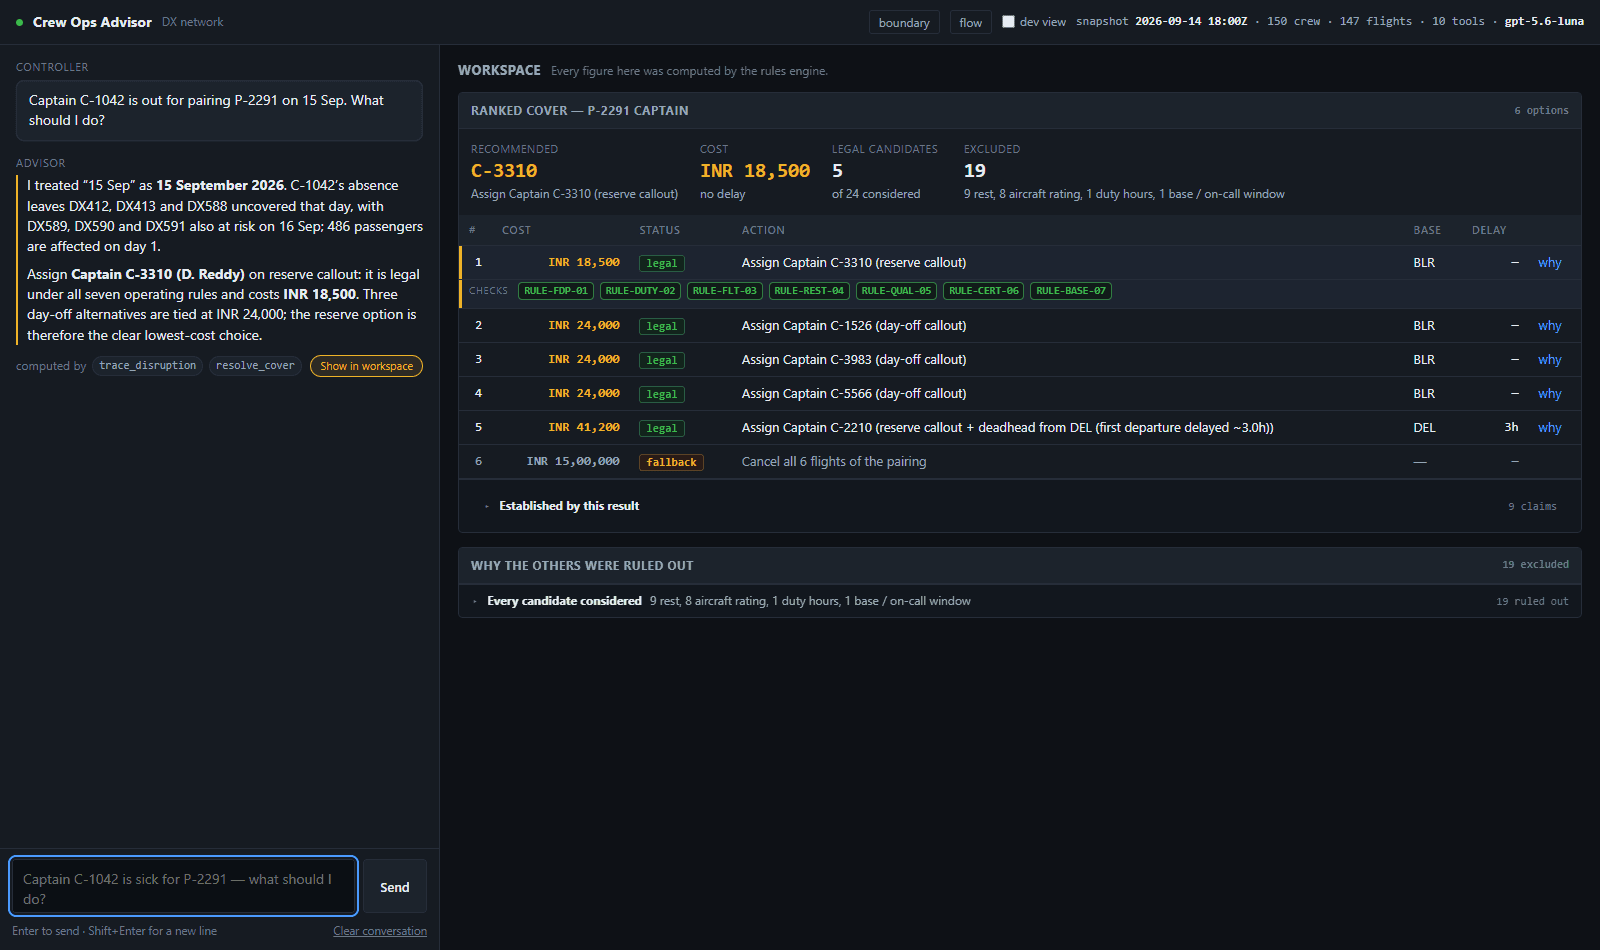Screen dimensions: 1600x950
Task: Open the resolve_cover tool chip
Action: coord(255,366)
